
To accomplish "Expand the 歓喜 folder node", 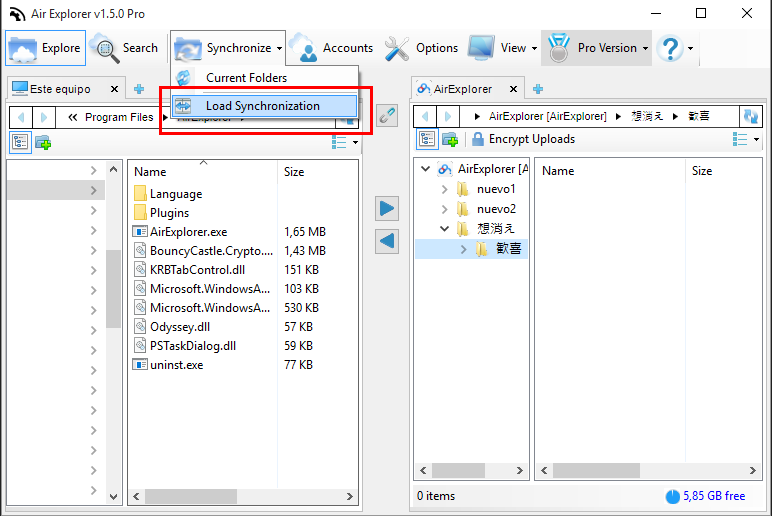I will tap(463, 249).
